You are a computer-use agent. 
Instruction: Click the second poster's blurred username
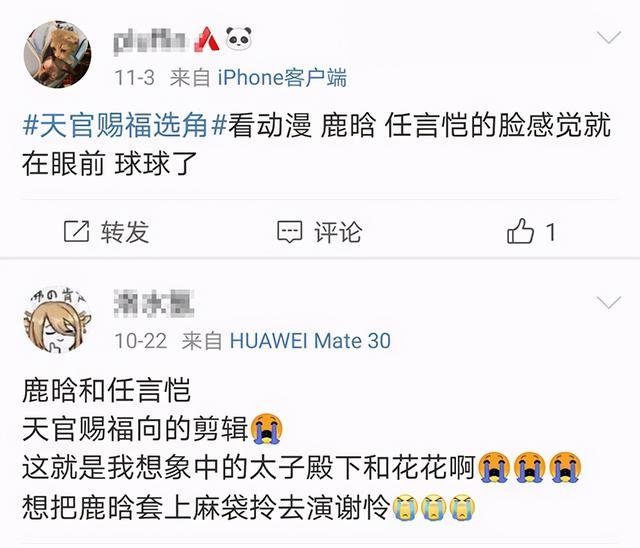(x=154, y=303)
